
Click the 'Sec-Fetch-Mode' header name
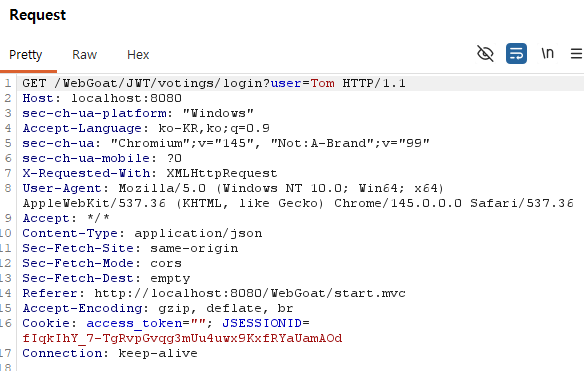(78, 263)
